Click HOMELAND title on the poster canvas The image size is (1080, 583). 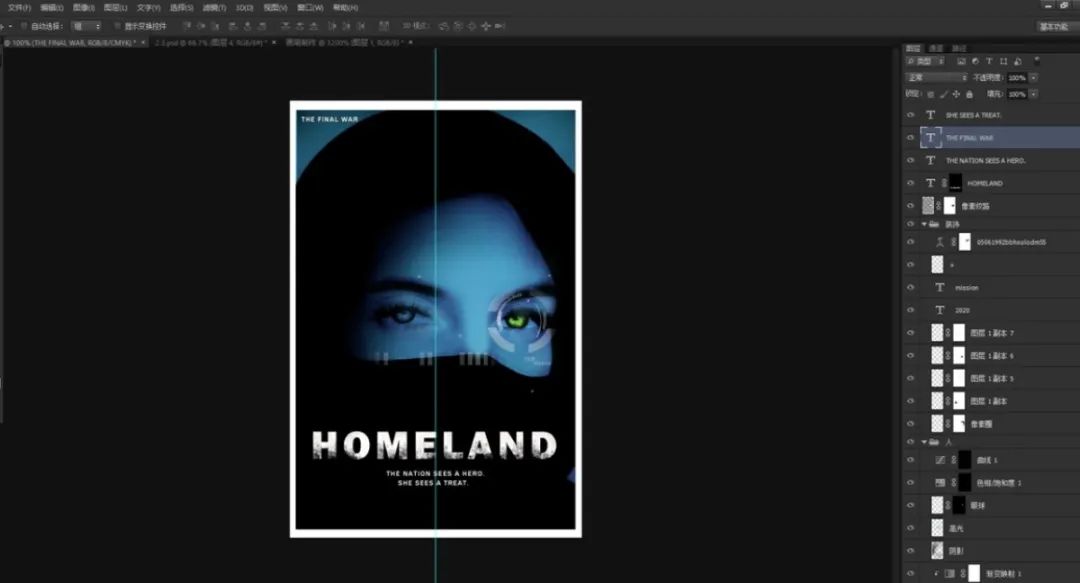click(435, 446)
